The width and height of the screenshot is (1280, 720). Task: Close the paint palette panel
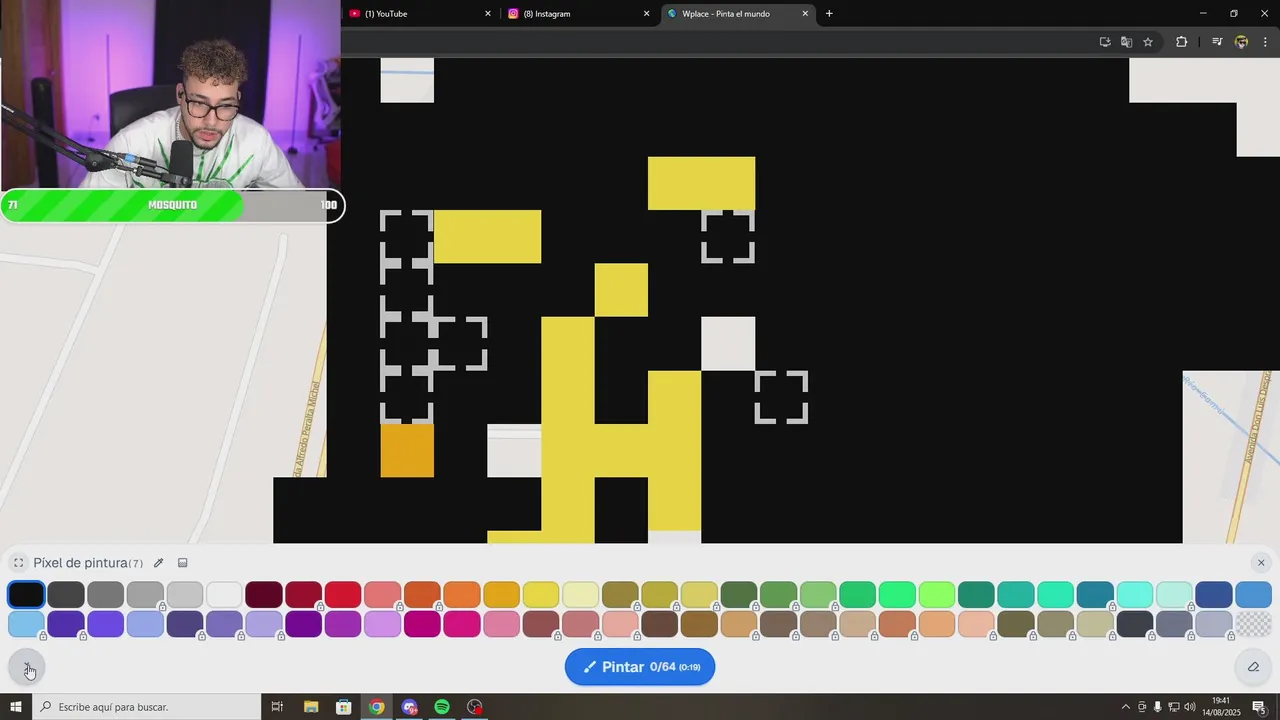pyautogui.click(x=1261, y=563)
